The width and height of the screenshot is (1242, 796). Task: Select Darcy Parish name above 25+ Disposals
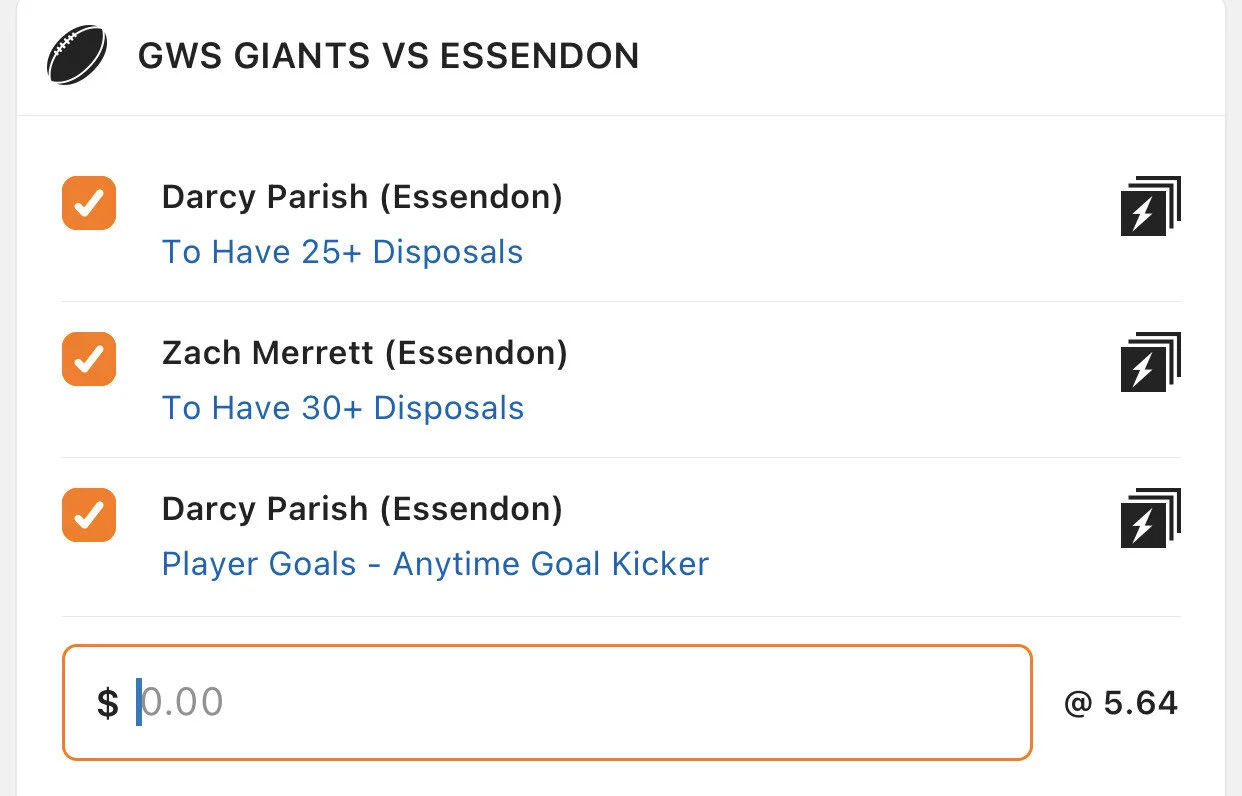click(x=361, y=197)
